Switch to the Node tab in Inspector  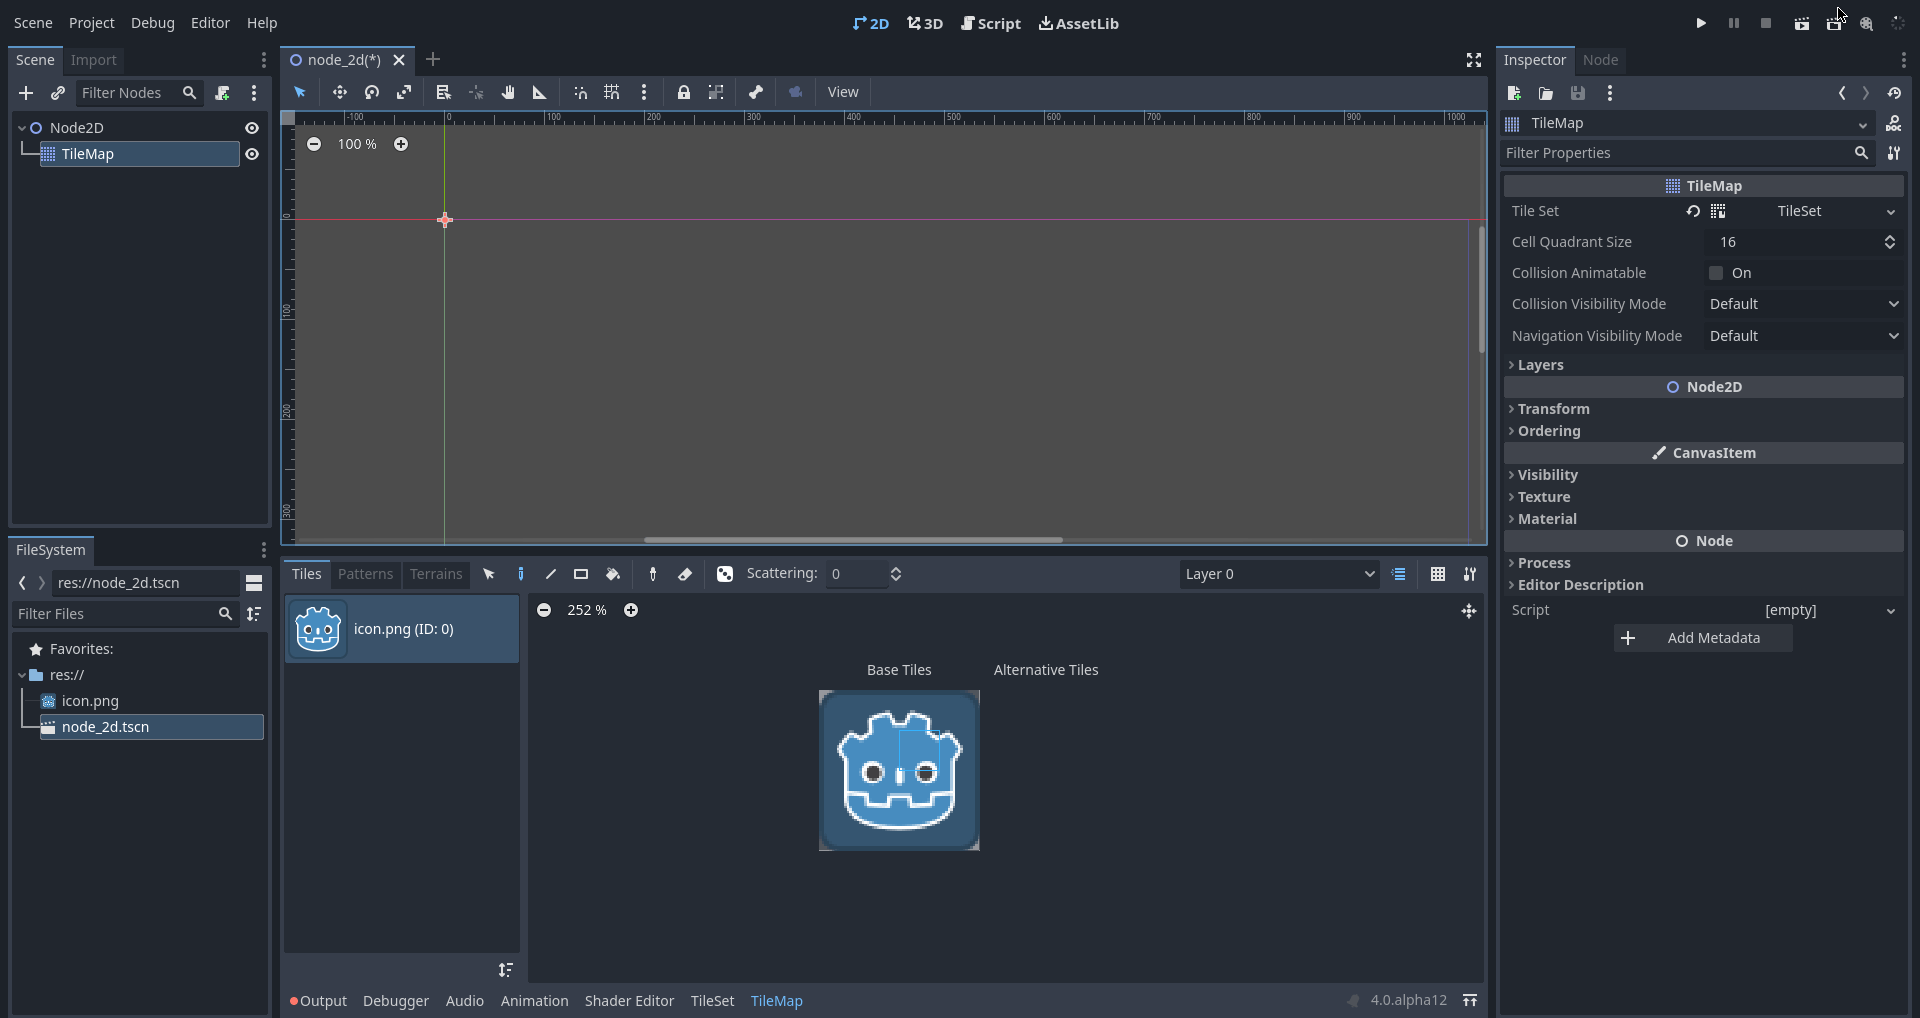(x=1601, y=60)
